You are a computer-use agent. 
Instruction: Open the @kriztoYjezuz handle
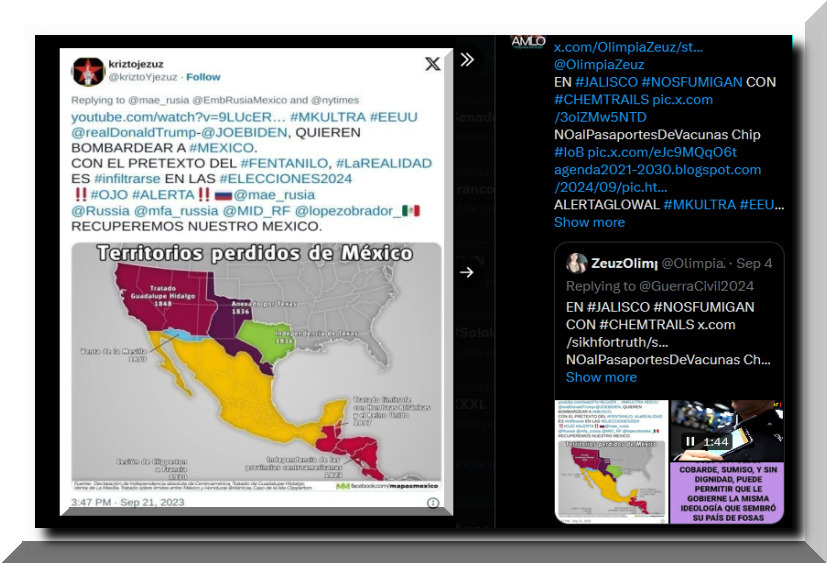coord(143,77)
